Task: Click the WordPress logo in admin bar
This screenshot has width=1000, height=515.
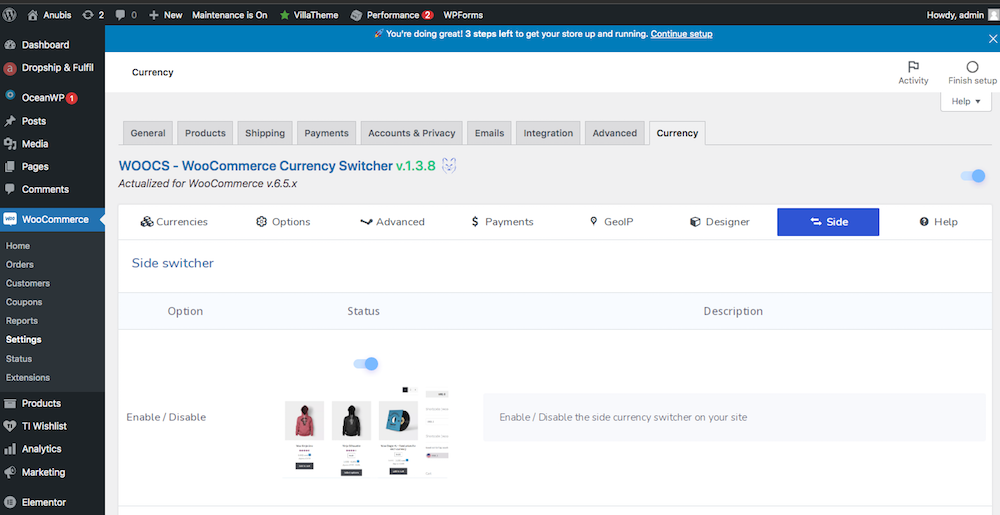Action: point(9,15)
